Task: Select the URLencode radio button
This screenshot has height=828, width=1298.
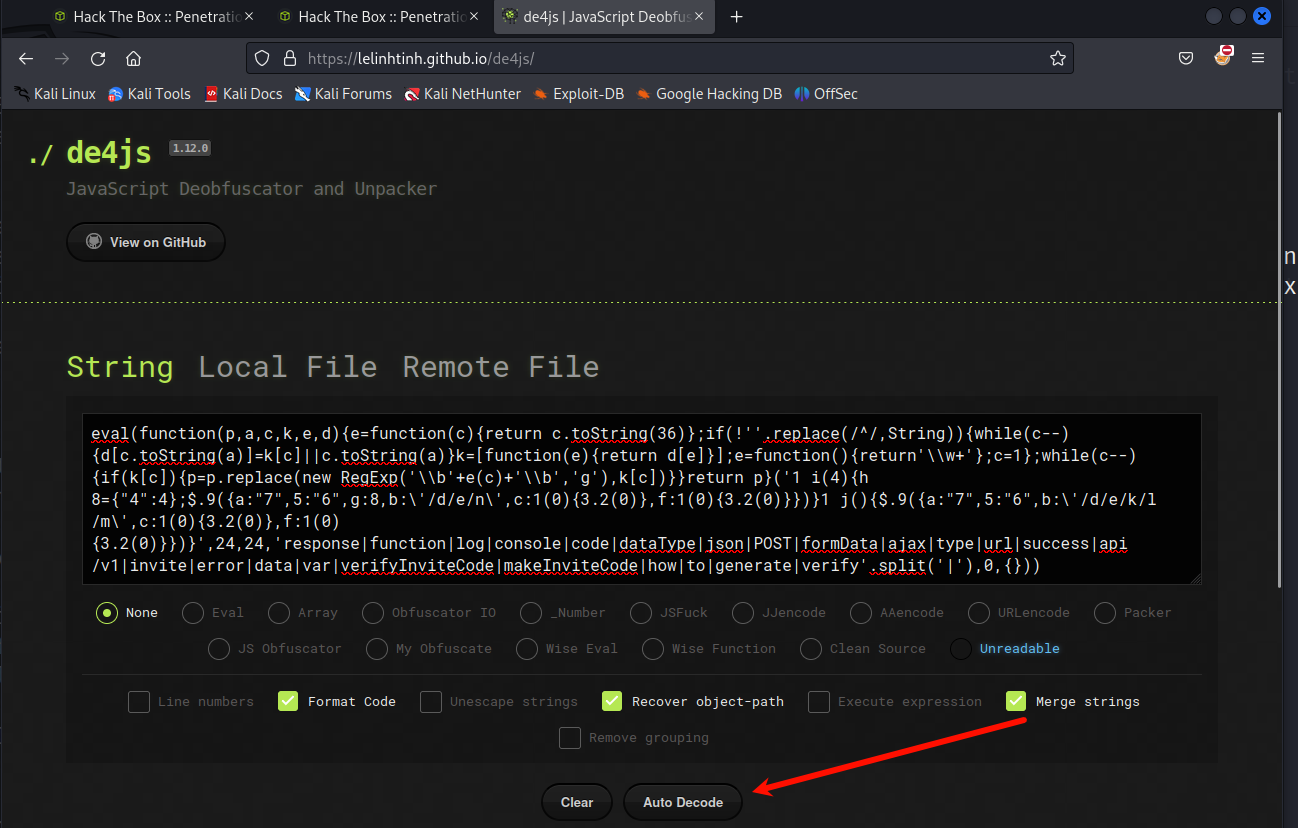Action: pos(979,612)
